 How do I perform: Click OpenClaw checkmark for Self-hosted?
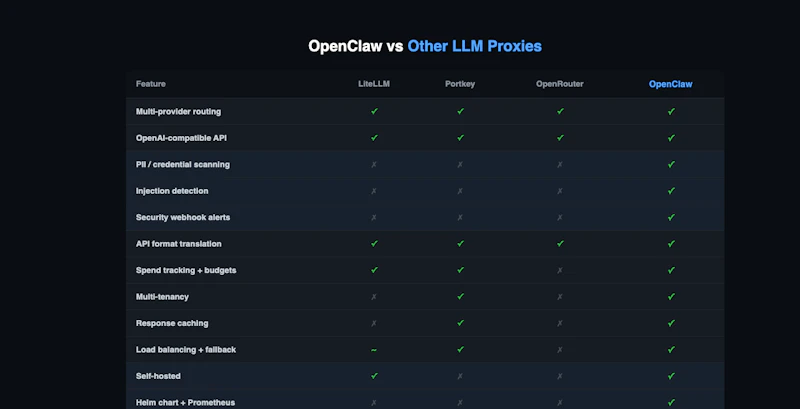(671, 376)
